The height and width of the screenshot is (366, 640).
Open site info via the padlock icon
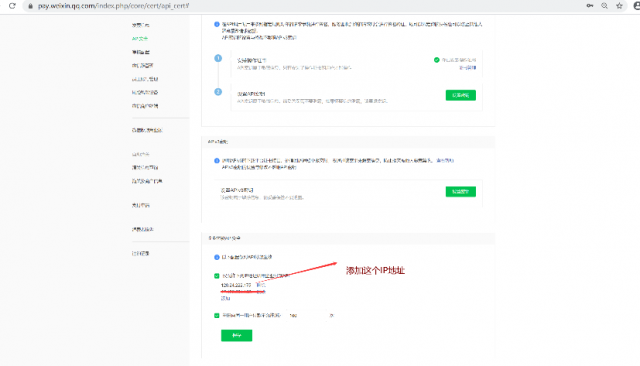30,6
